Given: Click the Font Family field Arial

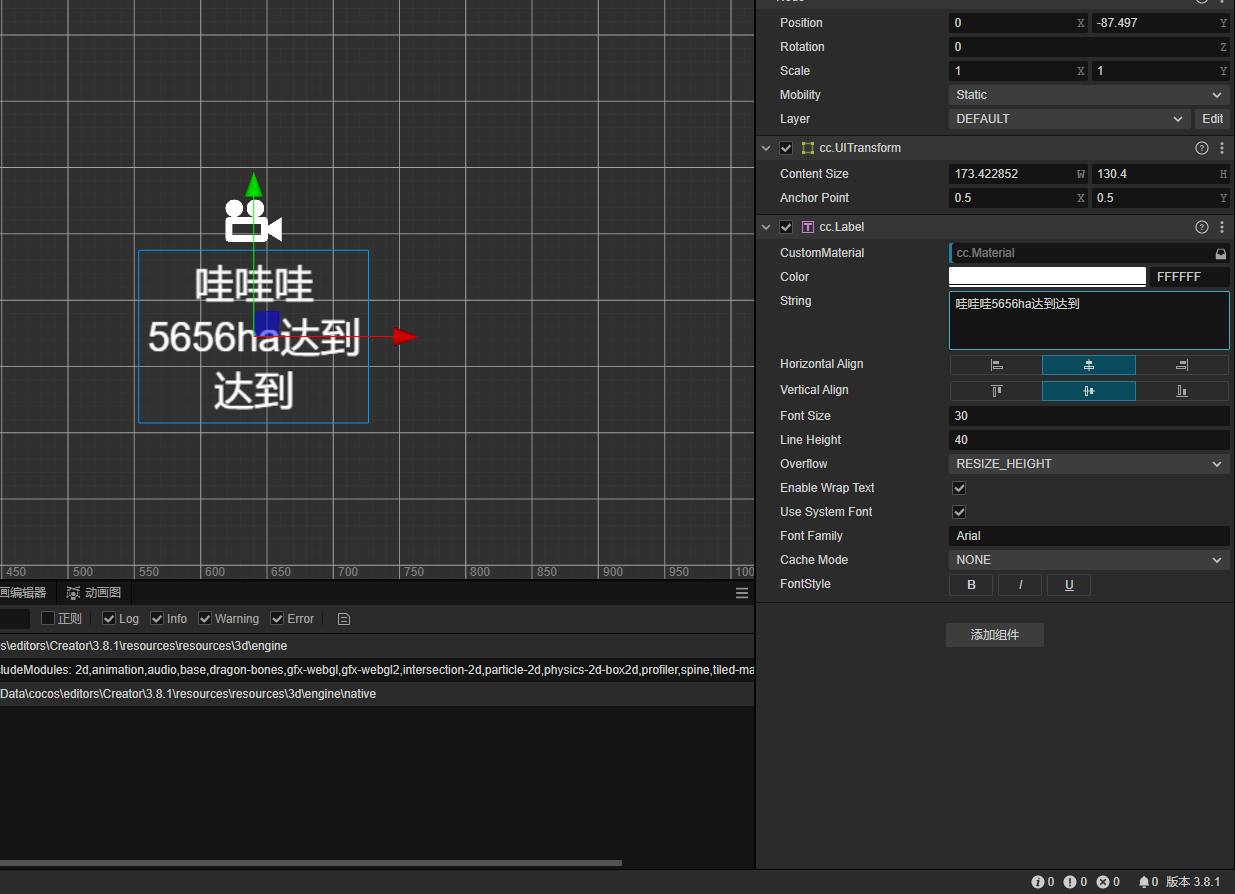Looking at the screenshot, I should click(x=1089, y=536).
